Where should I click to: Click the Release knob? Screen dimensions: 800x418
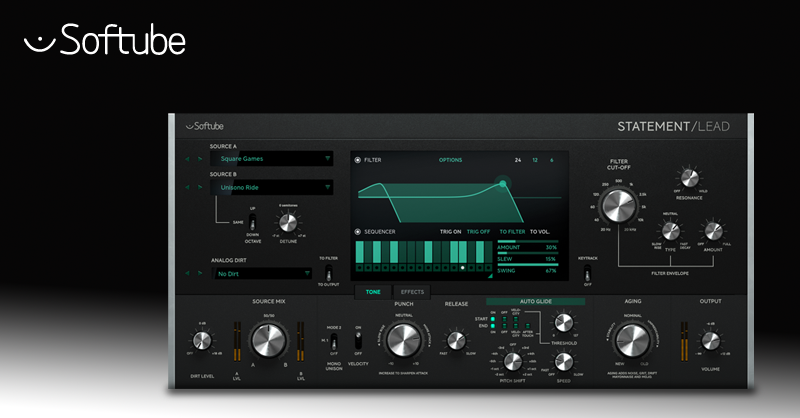(456, 340)
